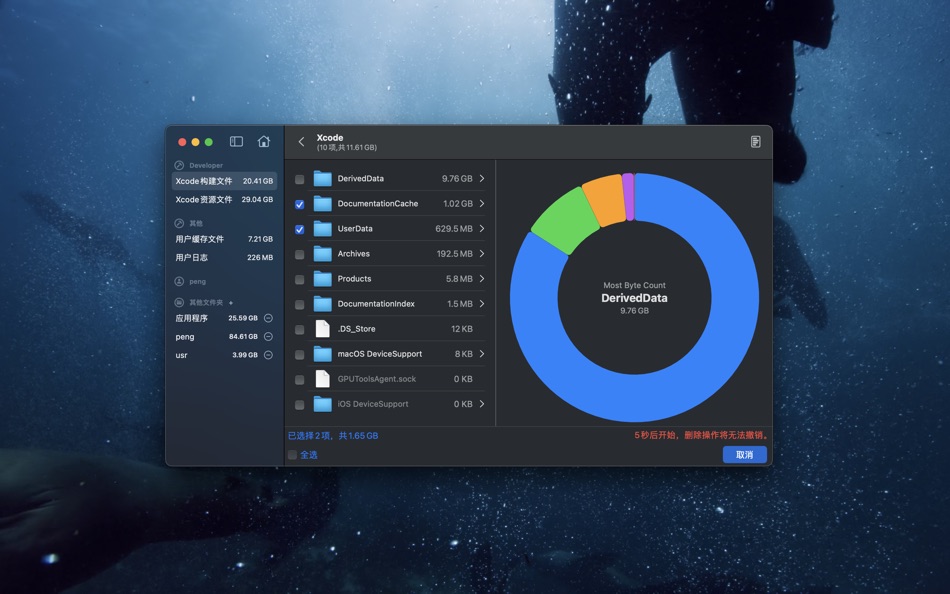
Task: Click the Archives folder icon
Action: tap(322, 254)
